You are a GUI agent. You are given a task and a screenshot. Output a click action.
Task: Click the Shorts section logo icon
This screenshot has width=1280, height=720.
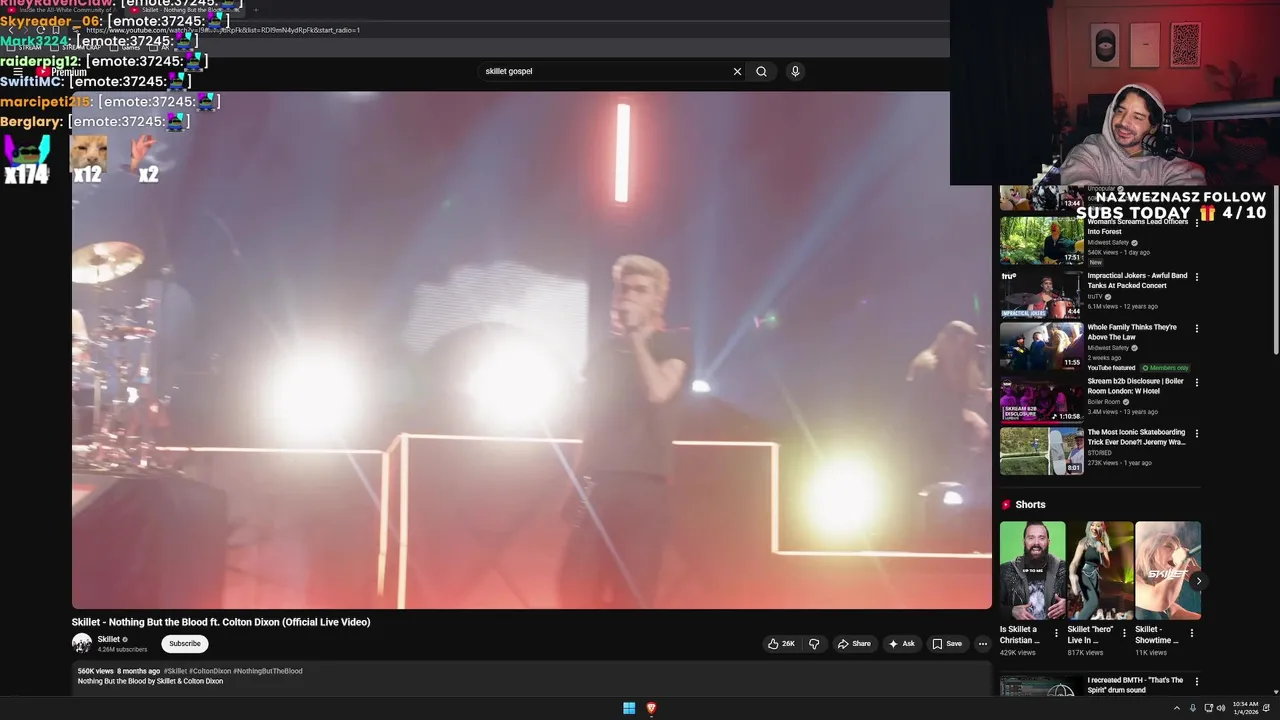[1006, 505]
